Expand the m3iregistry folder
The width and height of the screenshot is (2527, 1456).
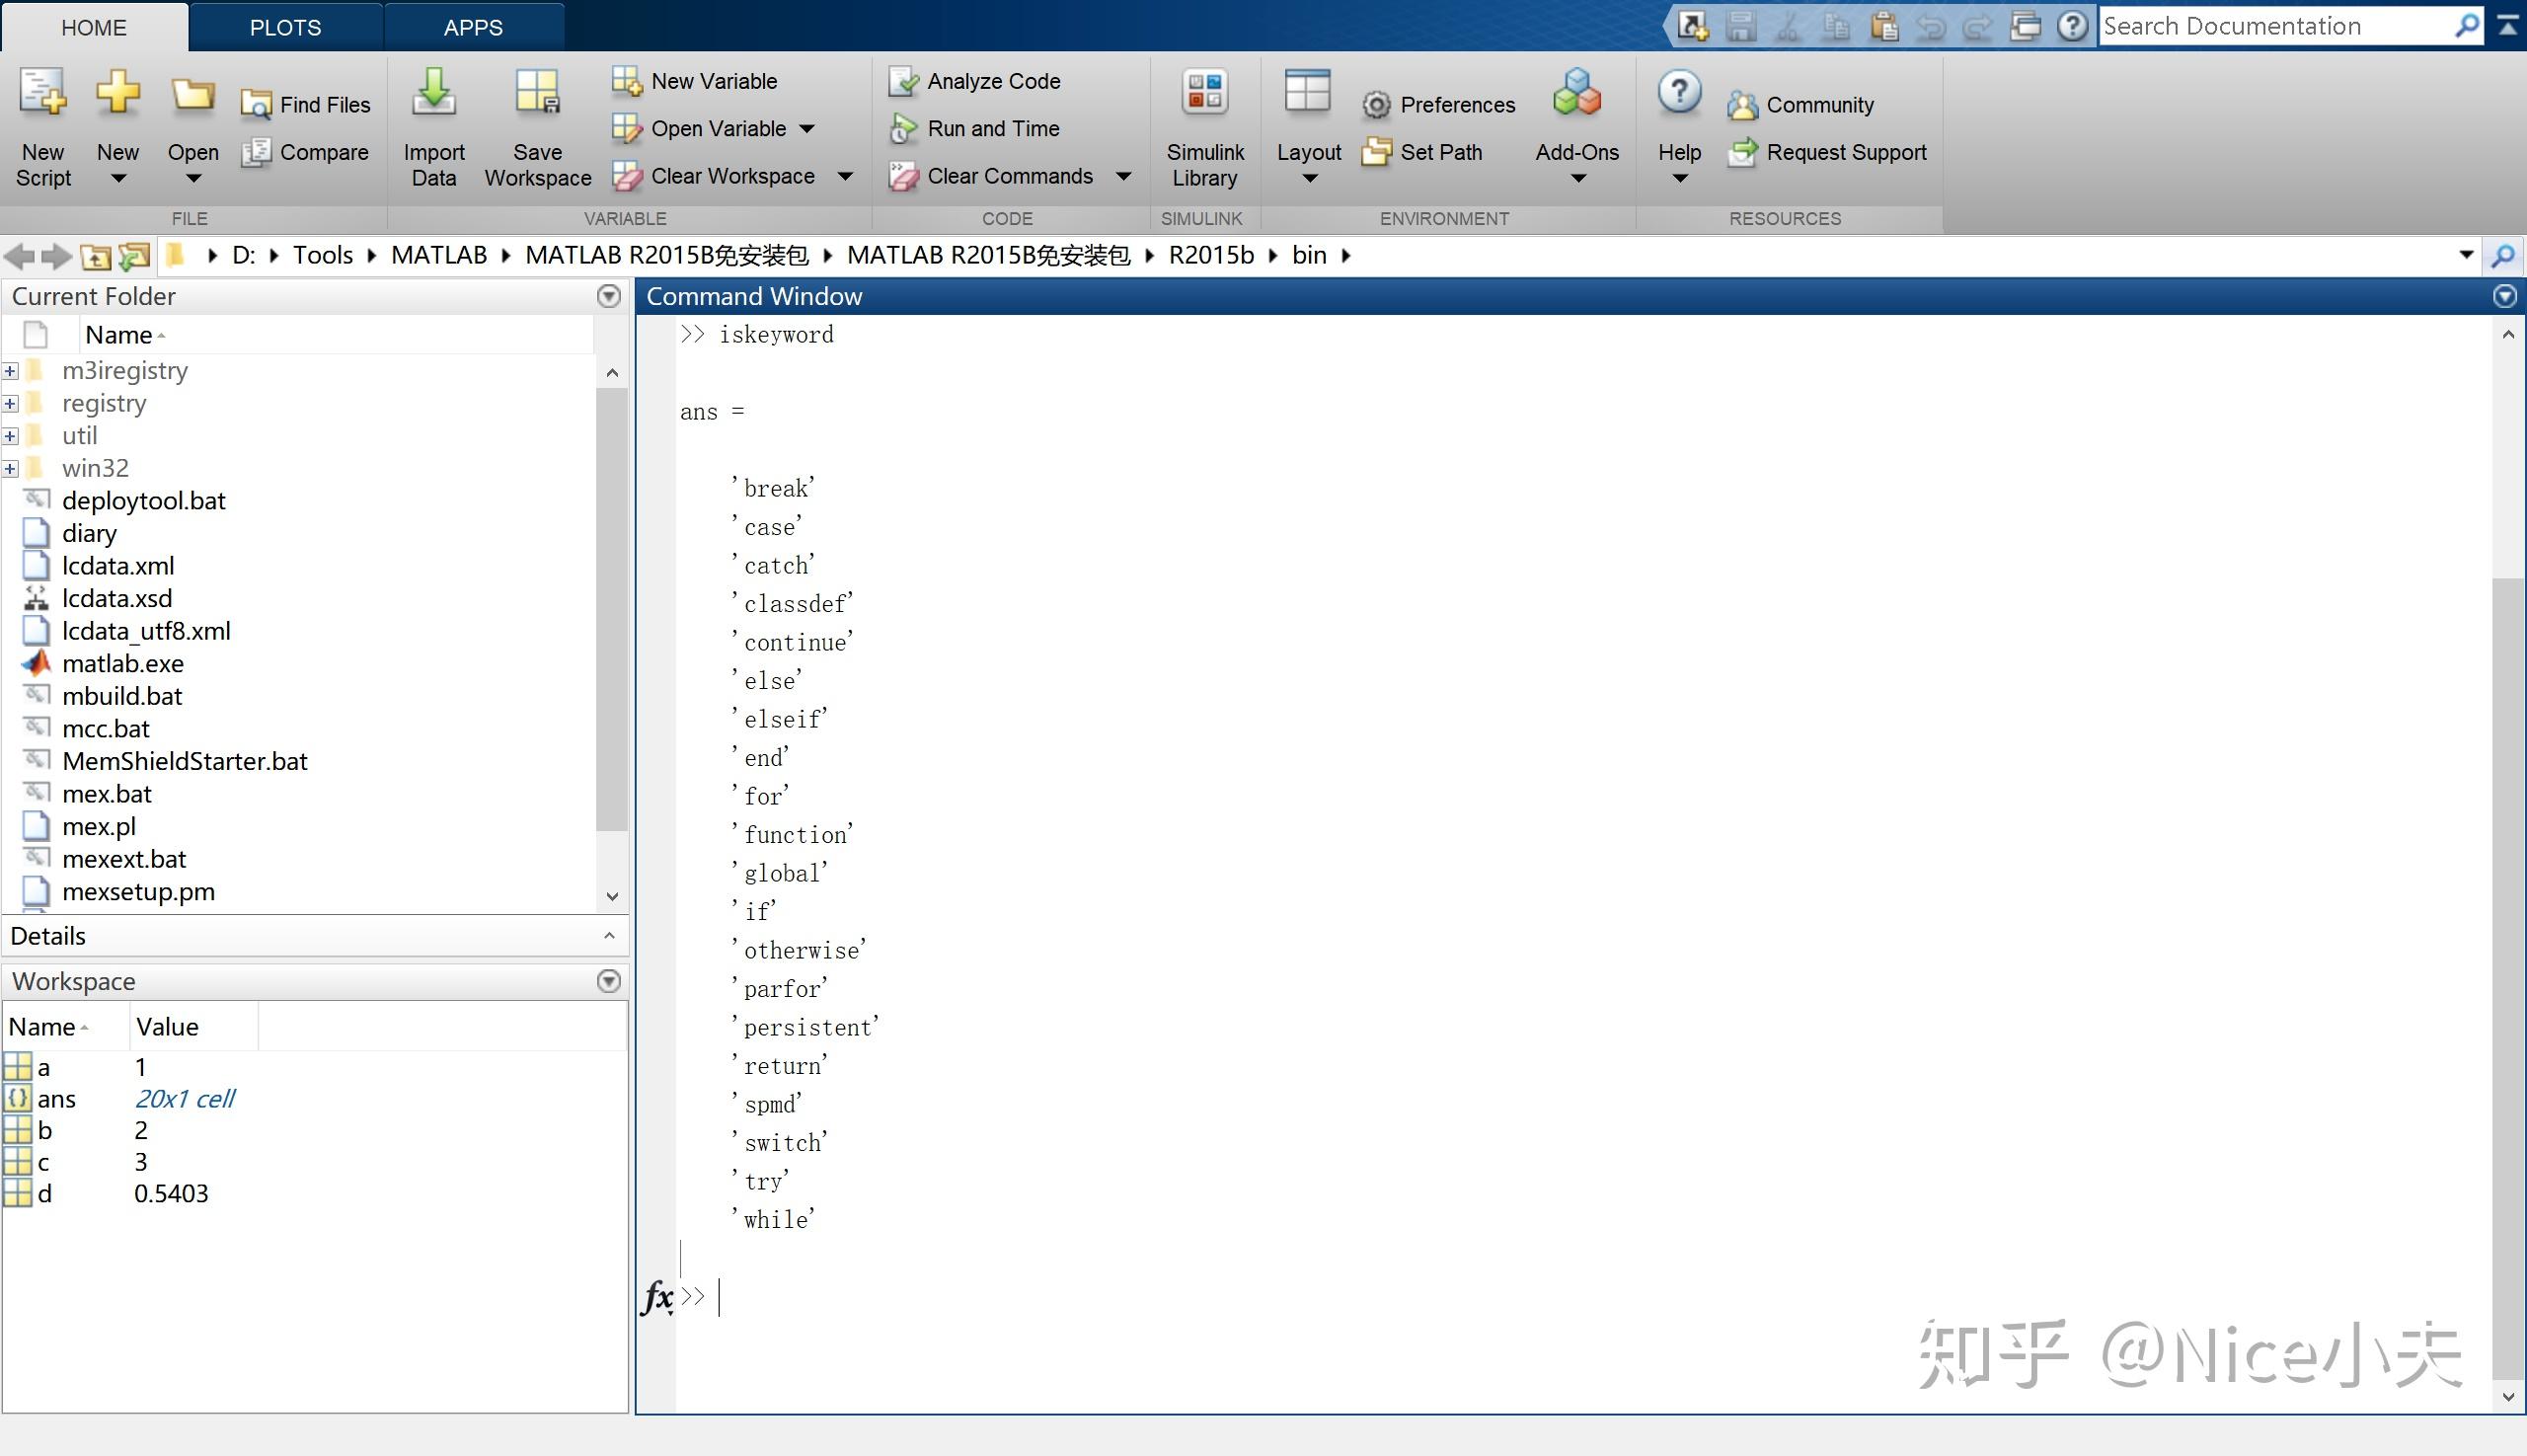tap(11, 371)
